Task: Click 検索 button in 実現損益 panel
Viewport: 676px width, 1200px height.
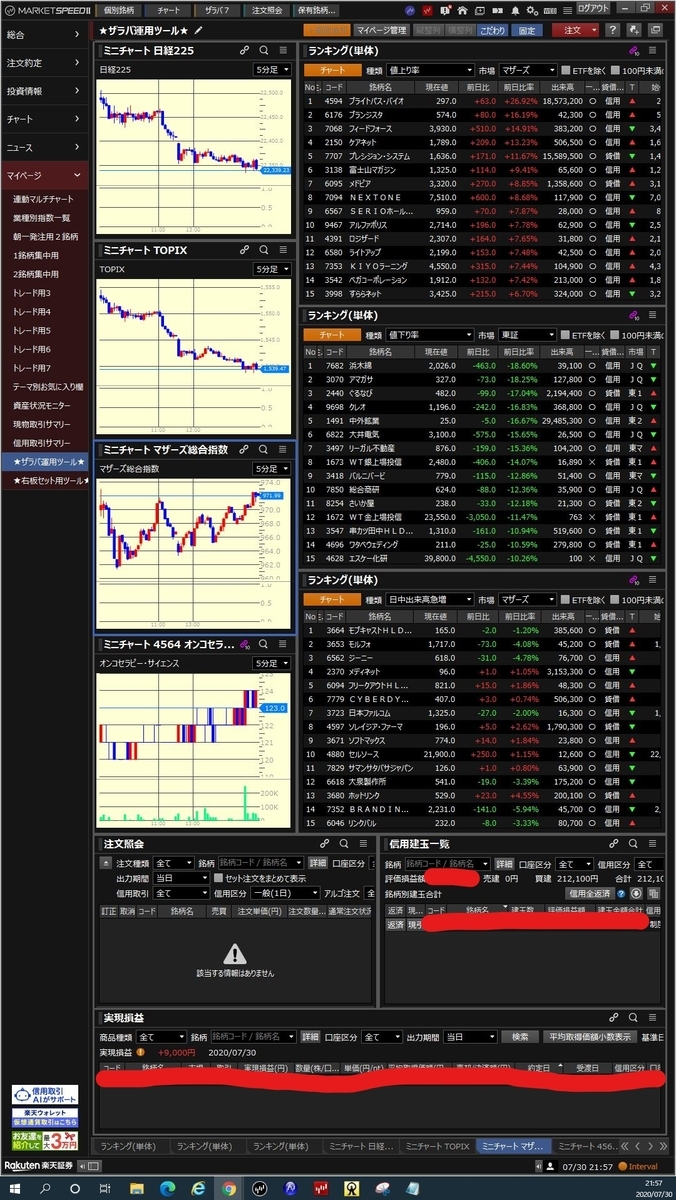Action: click(x=519, y=1037)
